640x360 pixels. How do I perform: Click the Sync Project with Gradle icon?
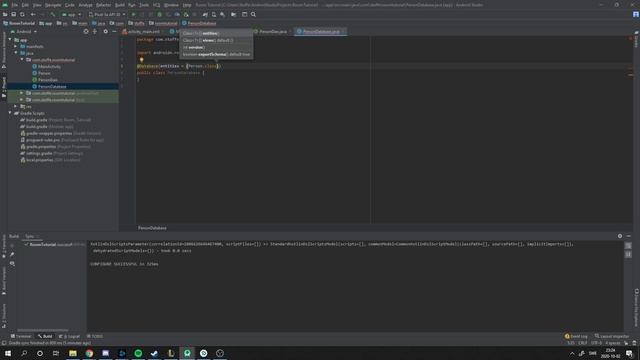[x=205, y=14]
